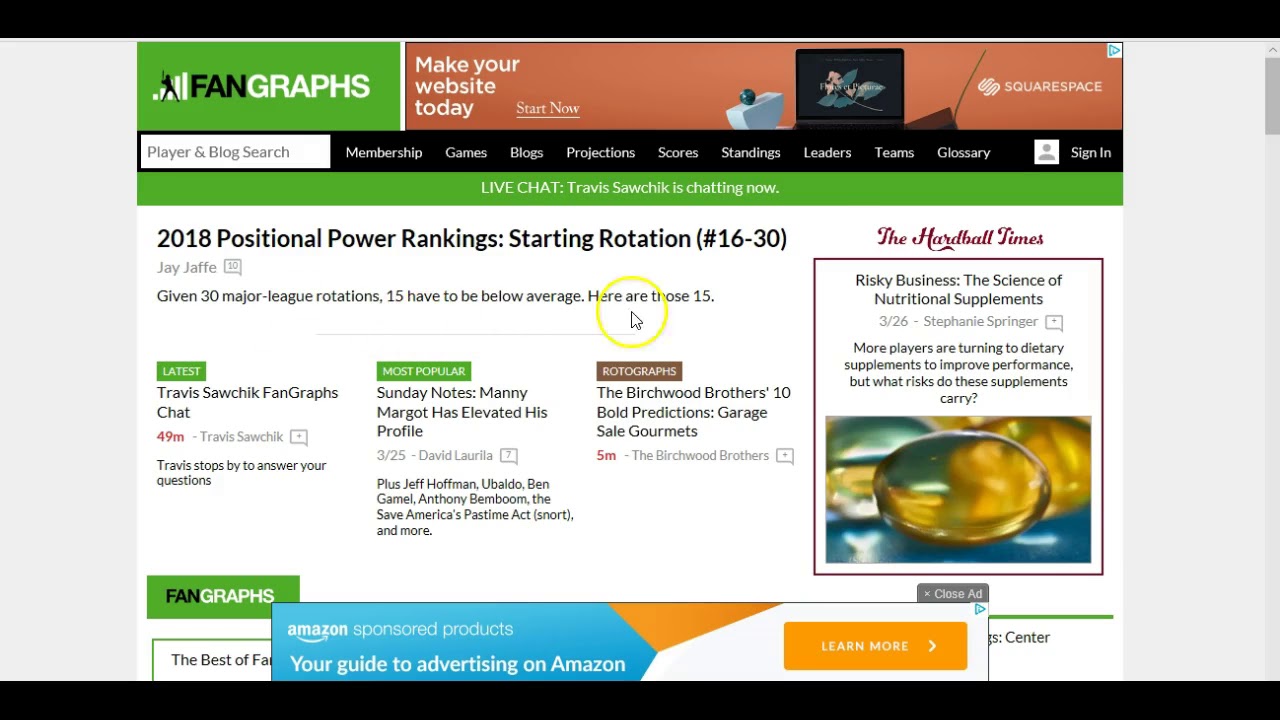Join the Travis Sawchik live chat banner
Screen dimensions: 1280x720
630,188
